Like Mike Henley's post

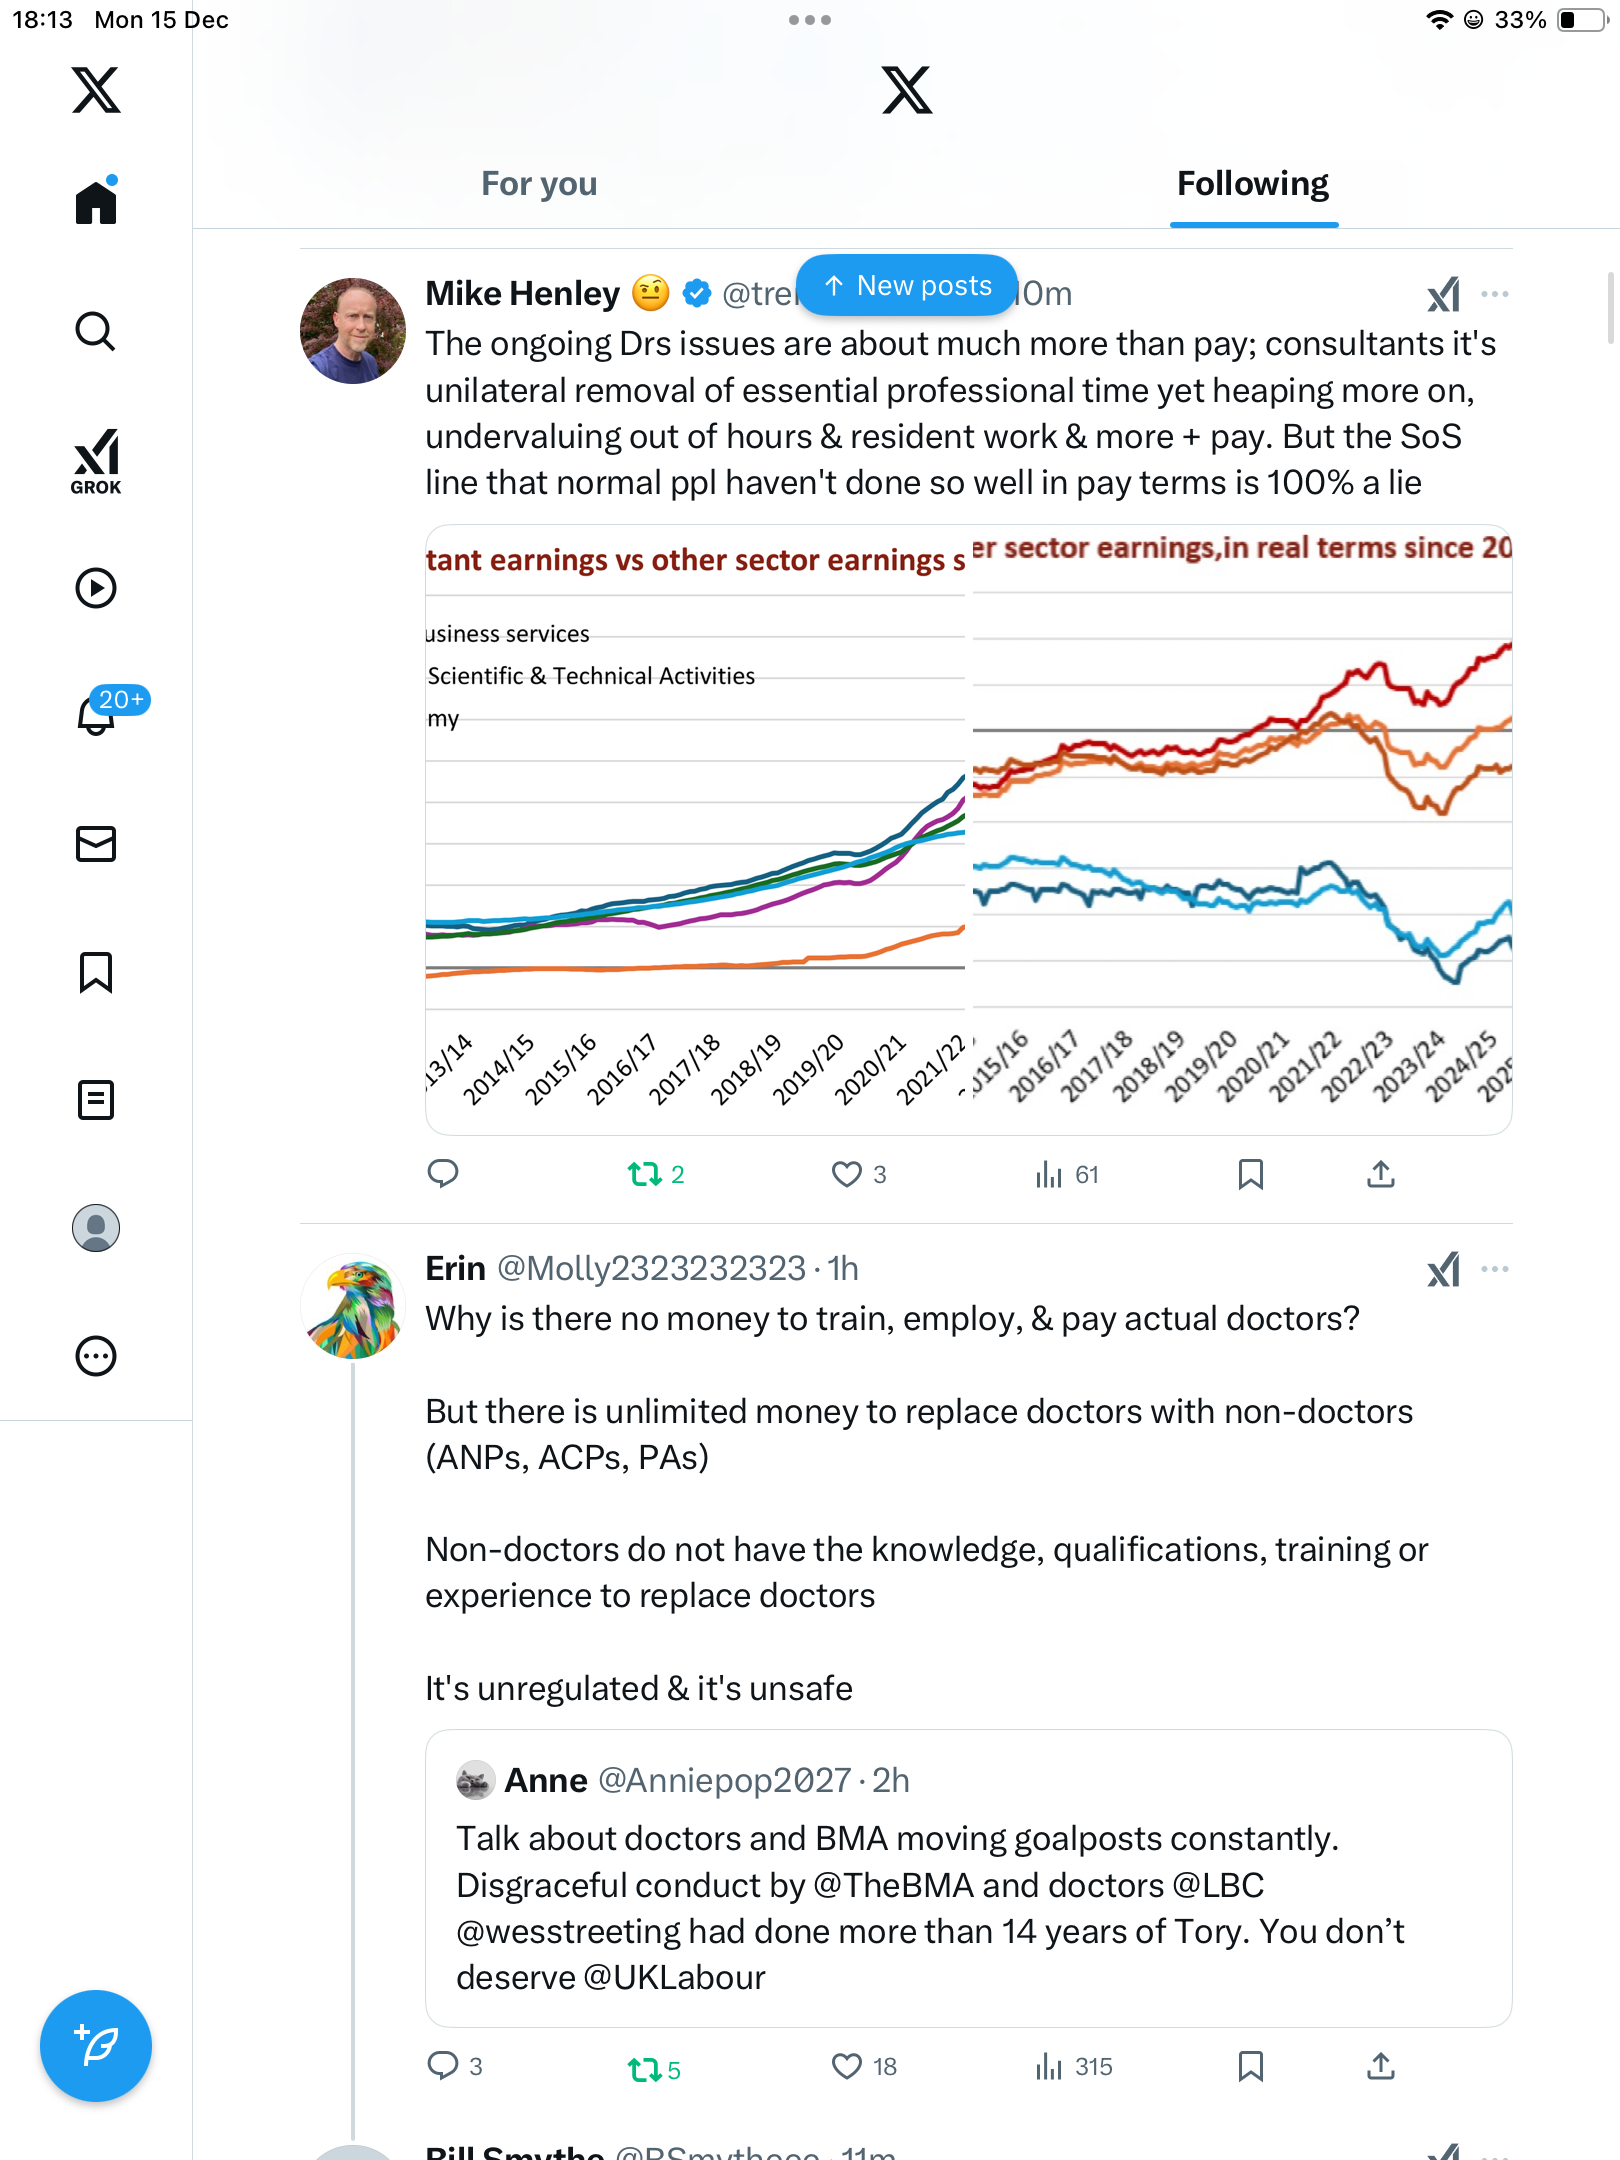pos(847,1174)
